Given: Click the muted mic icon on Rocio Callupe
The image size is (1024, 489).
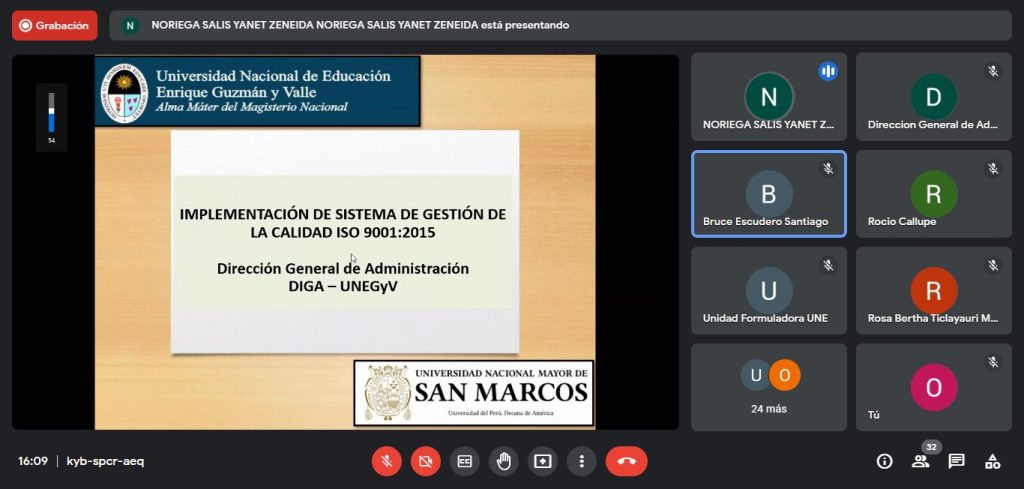Looking at the screenshot, I should (993, 169).
